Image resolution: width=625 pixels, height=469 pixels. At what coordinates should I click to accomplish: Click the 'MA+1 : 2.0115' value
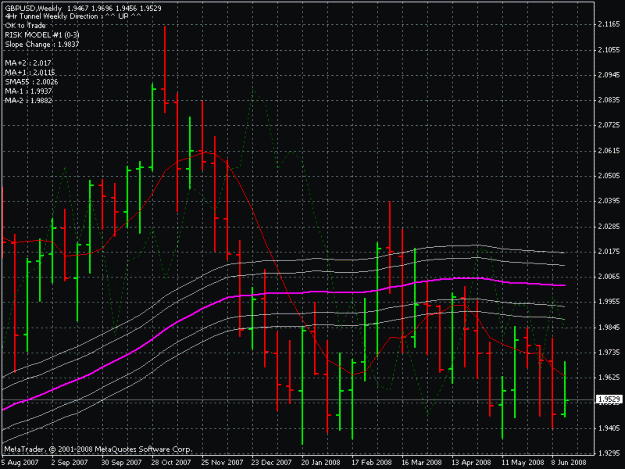30,73
